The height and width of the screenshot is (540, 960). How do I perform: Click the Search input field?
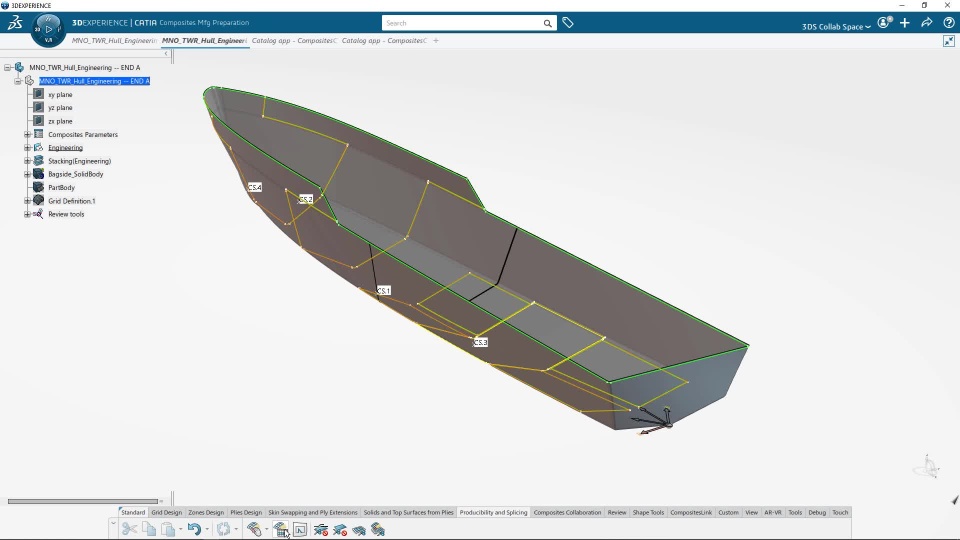coord(462,23)
